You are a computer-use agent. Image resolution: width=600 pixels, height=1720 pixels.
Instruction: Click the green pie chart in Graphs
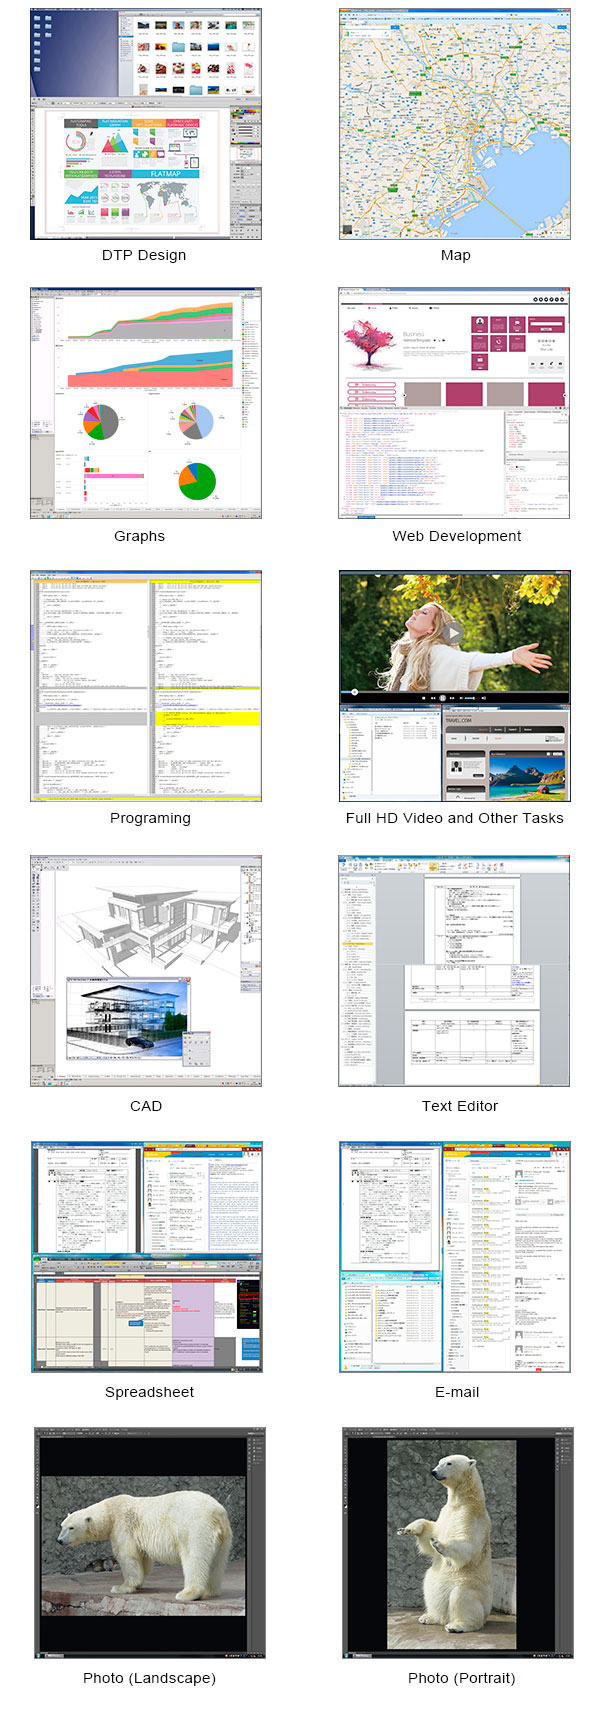tap(197, 481)
